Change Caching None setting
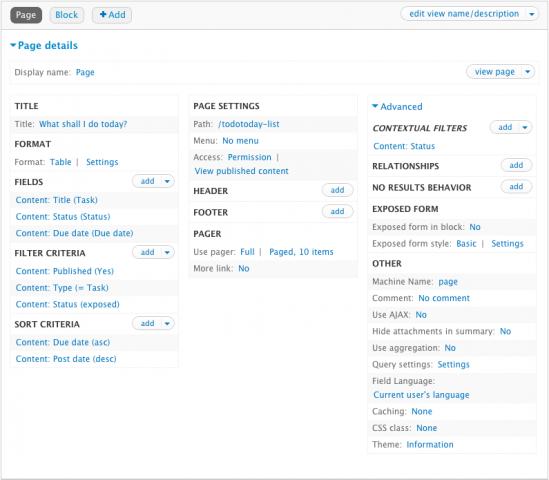Image resolution: width=549 pixels, height=480 pixels. click(422, 411)
